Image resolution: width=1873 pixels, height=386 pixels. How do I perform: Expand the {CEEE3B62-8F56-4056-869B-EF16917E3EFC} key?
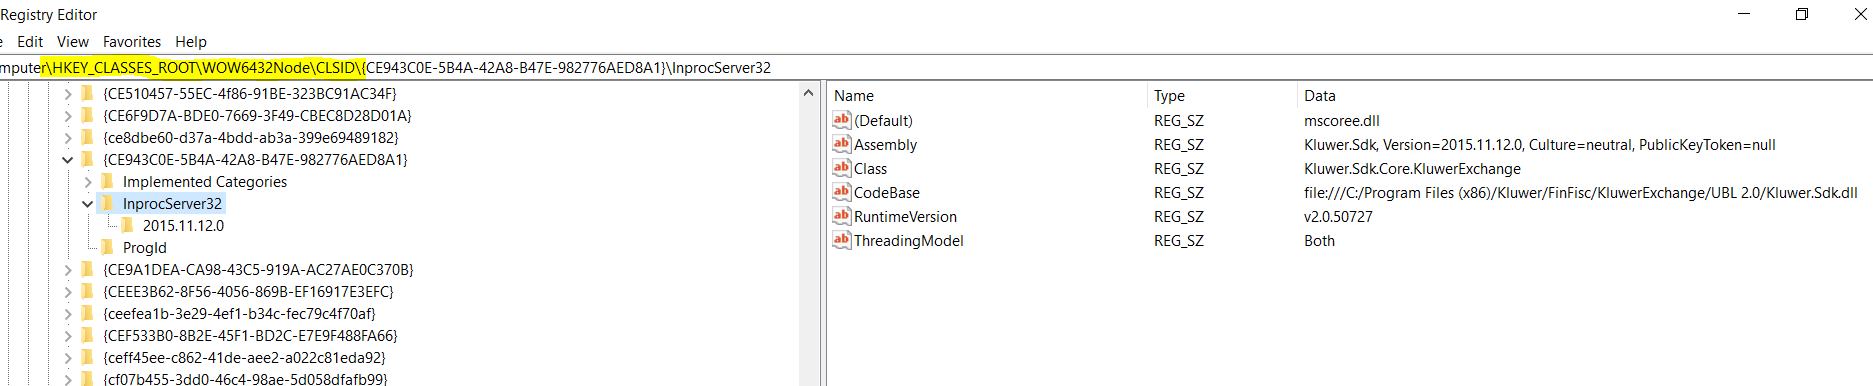[67, 292]
